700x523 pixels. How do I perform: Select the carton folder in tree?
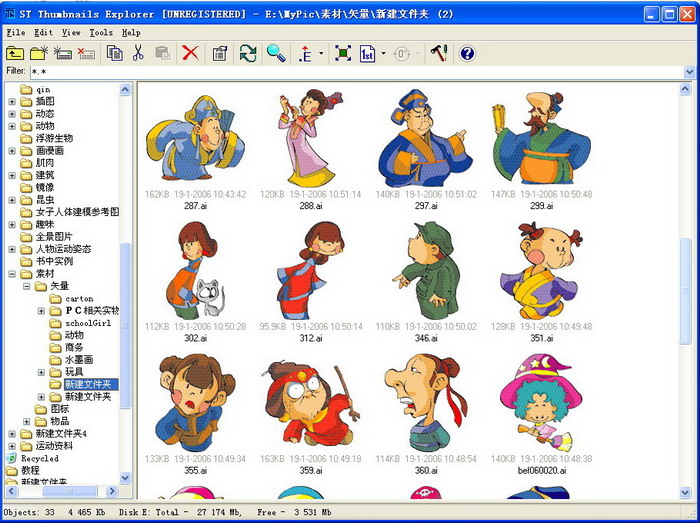pos(79,299)
